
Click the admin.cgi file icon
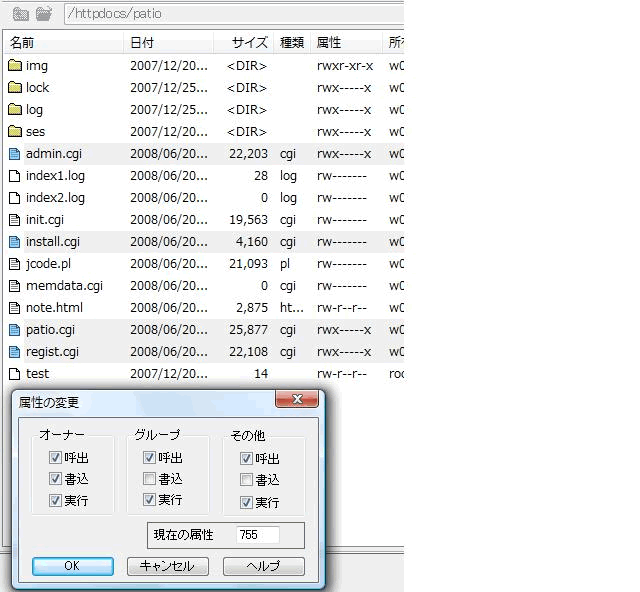tap(15, 154)
